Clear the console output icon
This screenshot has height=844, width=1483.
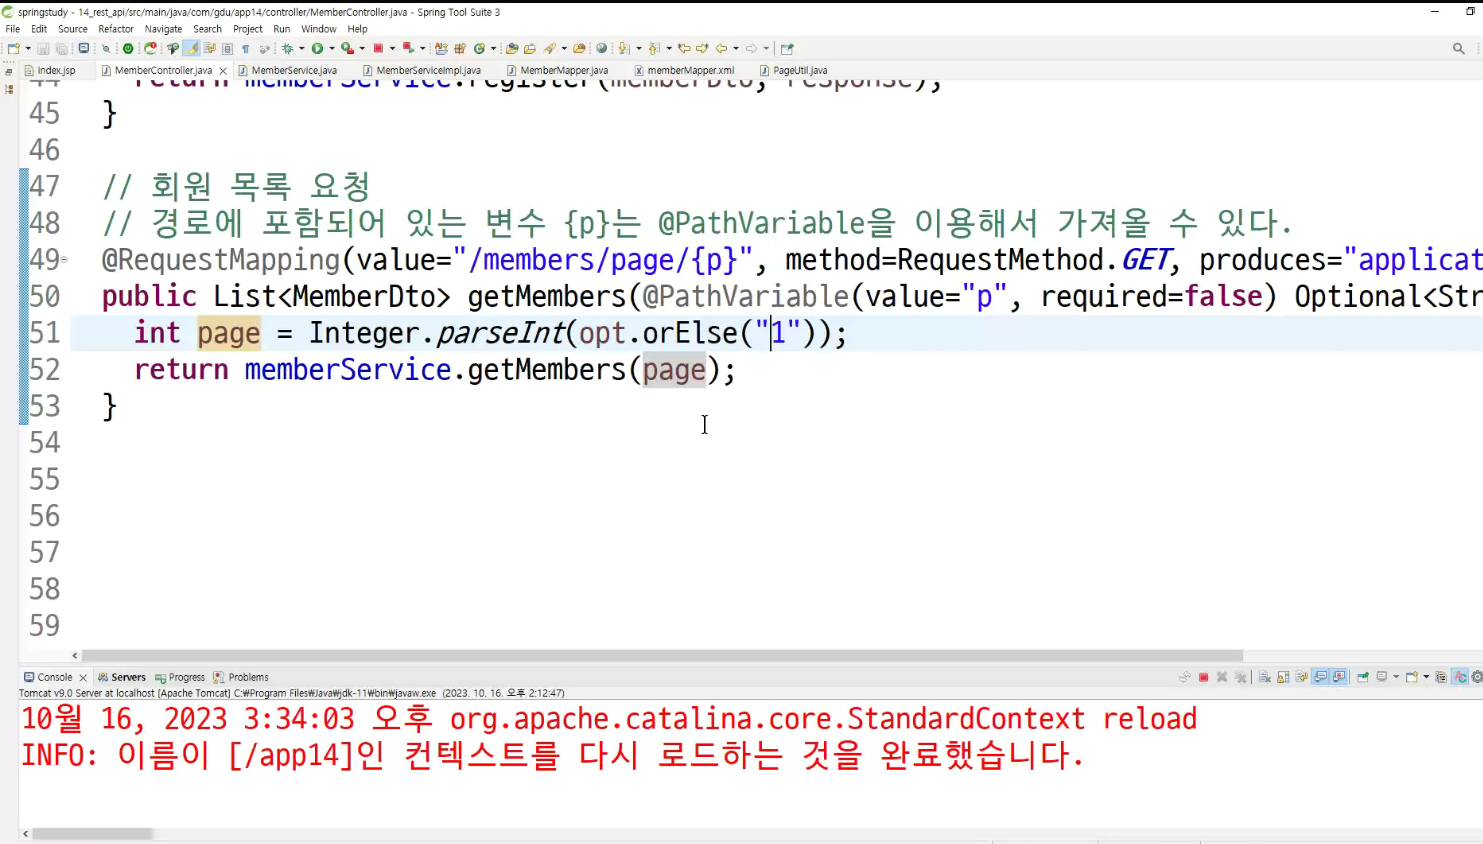coord(1264,677)
